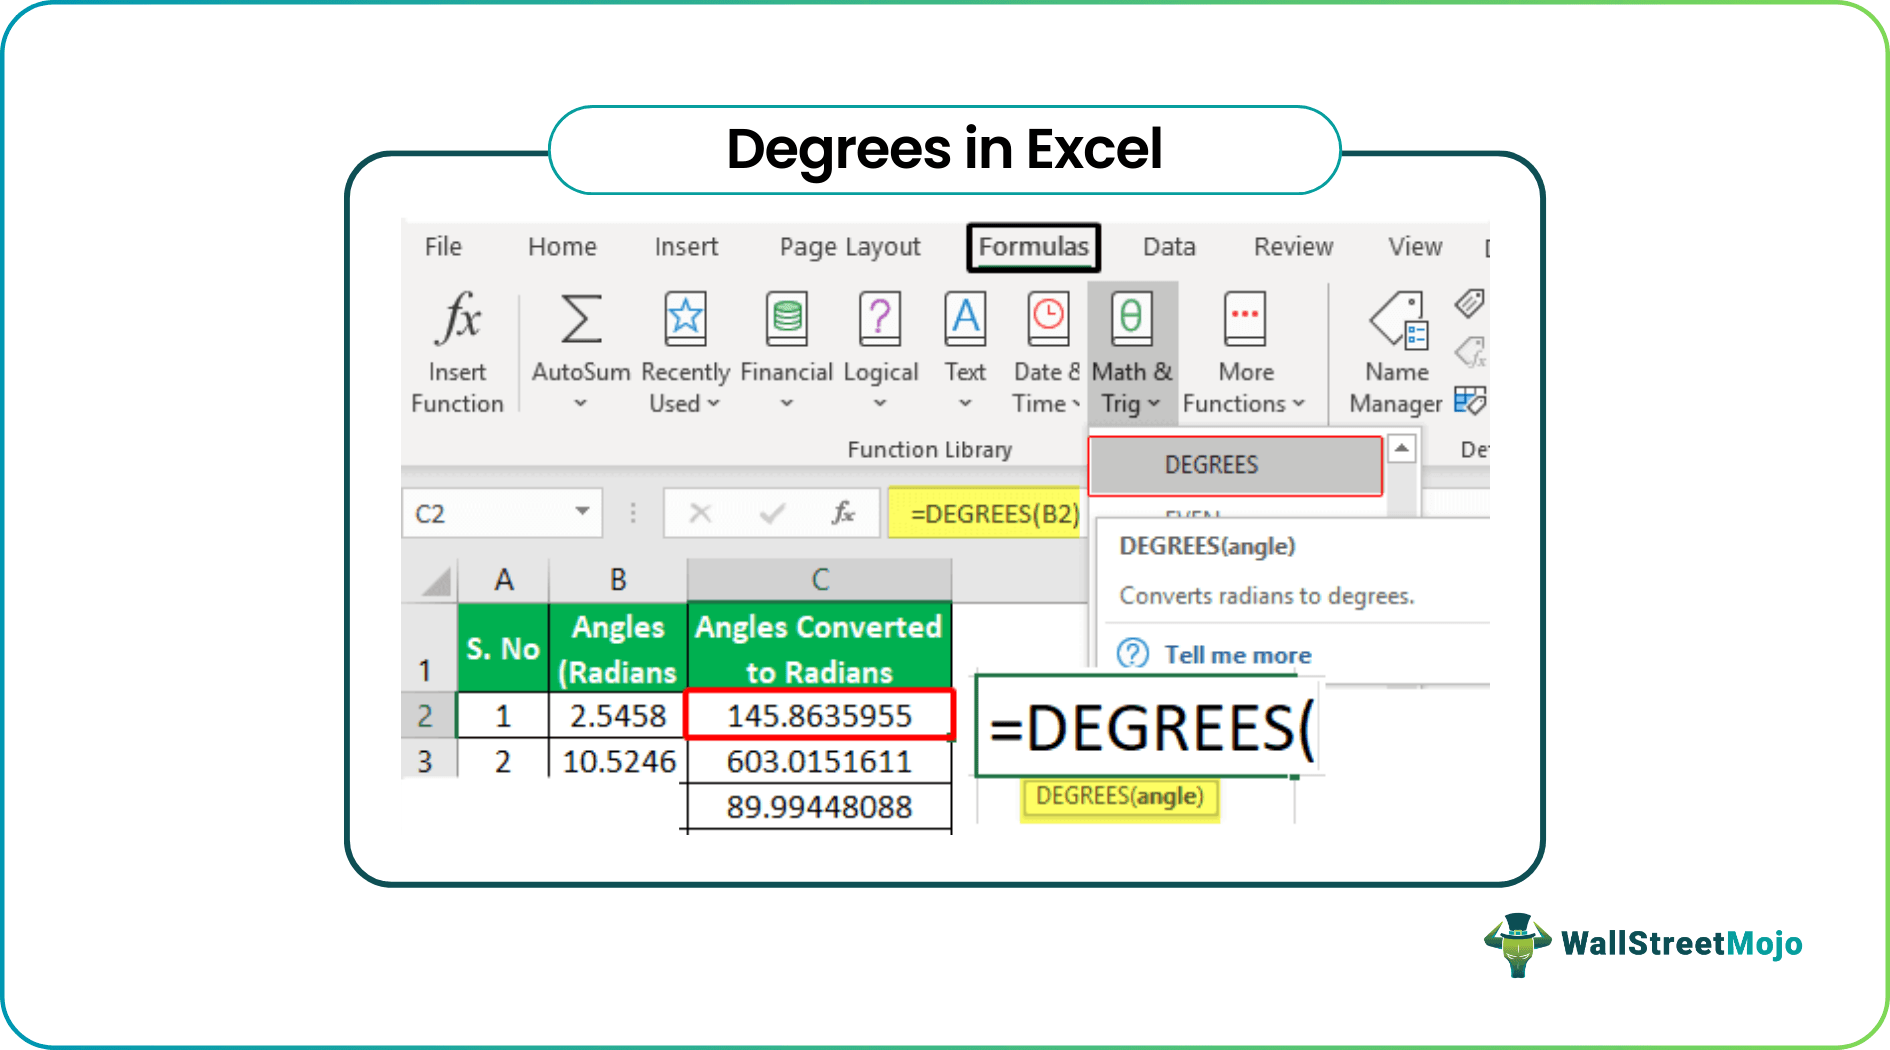The image size is (1890, 1050).
Task: Open the Name Box dropdown
Action: 583,512
